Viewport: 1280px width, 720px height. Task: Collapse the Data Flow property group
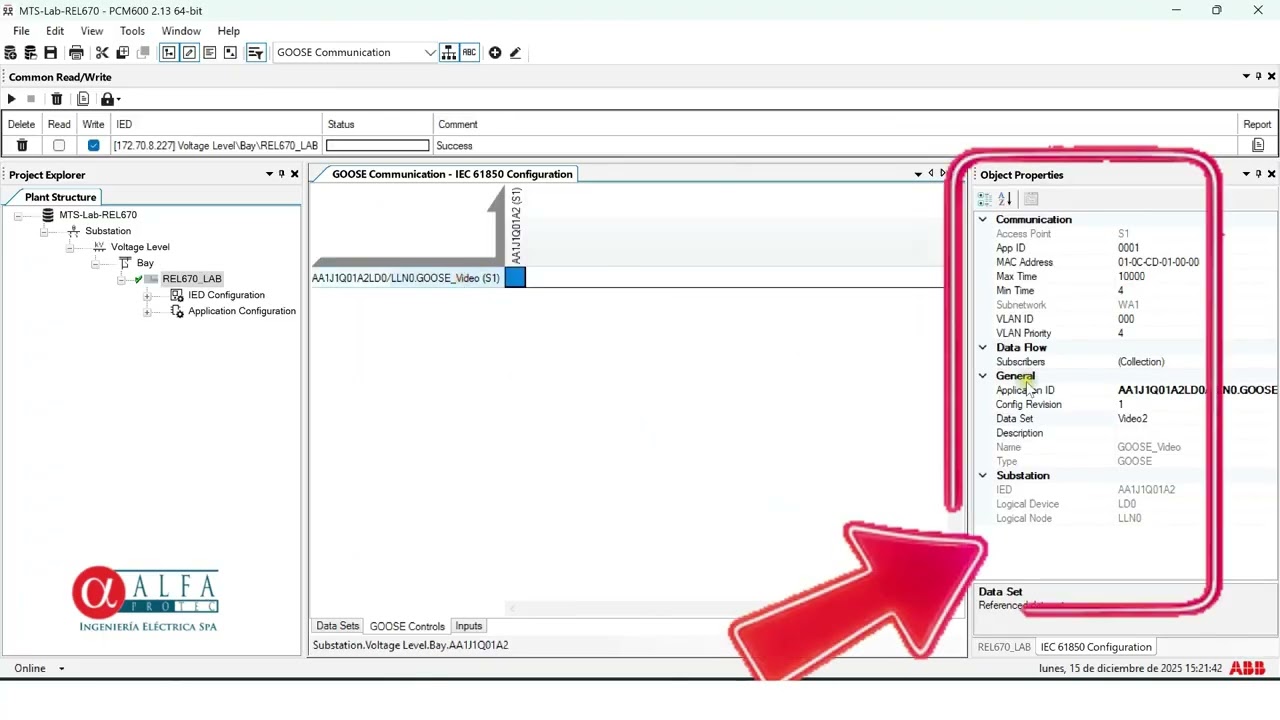[983, 348]
